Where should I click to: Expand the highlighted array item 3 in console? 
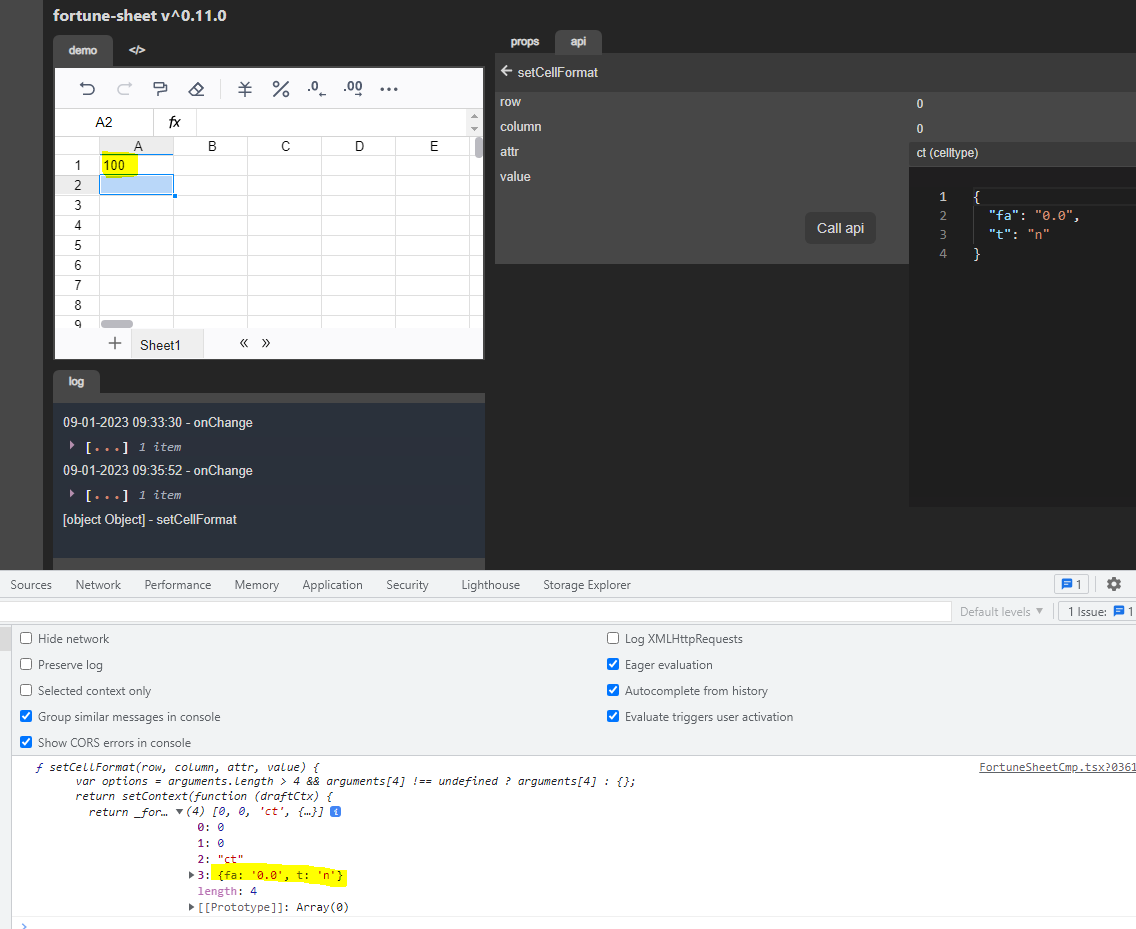point(192,875)
